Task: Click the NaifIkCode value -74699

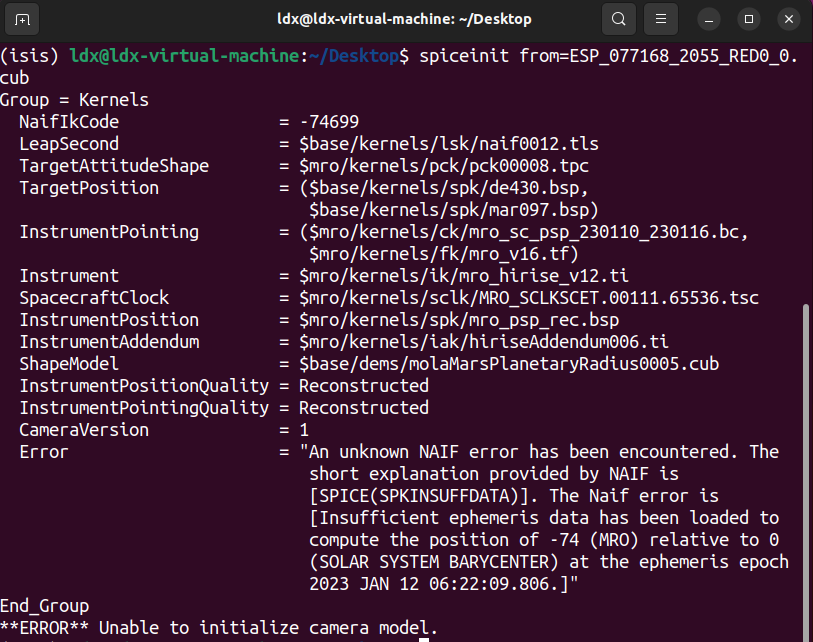Action: (332, 121)
